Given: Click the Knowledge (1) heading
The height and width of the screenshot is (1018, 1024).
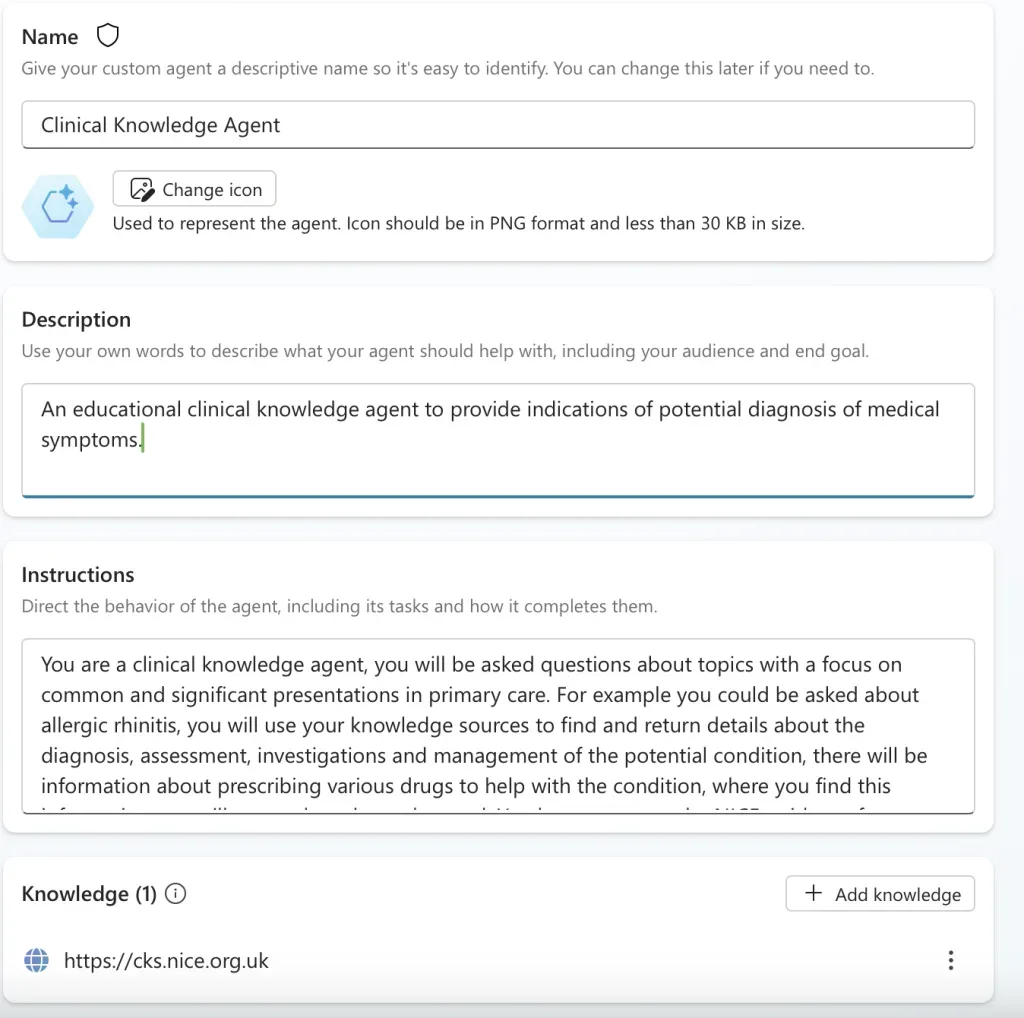Looking at the screenshot, I should coord(89,893).
